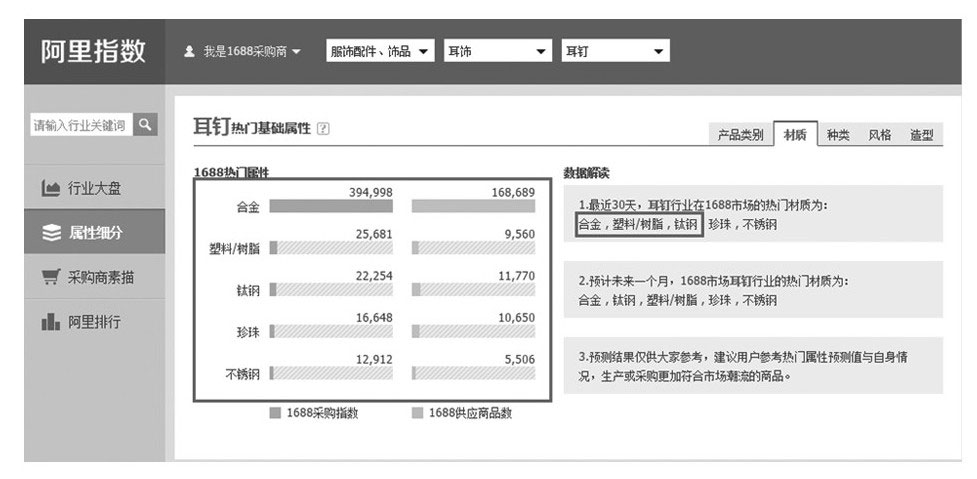Click the search magnifier icon in sidebar
The image size is (977, 479).
click(x=145, y=125)
